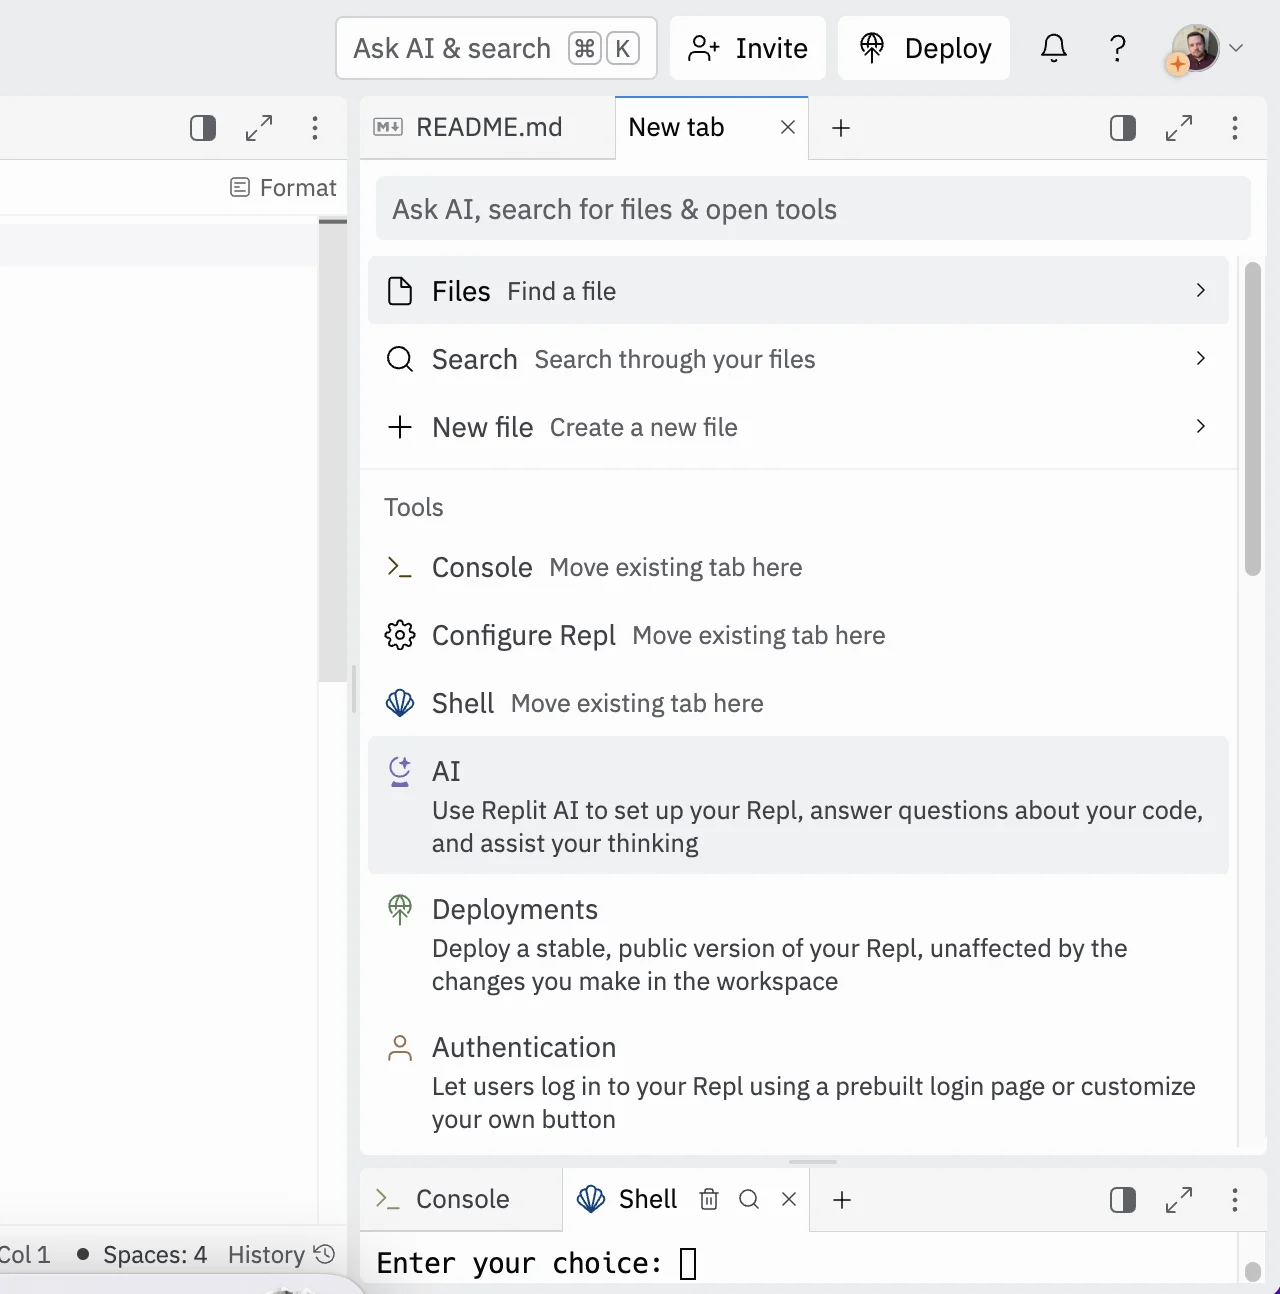Open the Authentication tool
The height and width of the screenshot is (1294, 1280).
798,1082
